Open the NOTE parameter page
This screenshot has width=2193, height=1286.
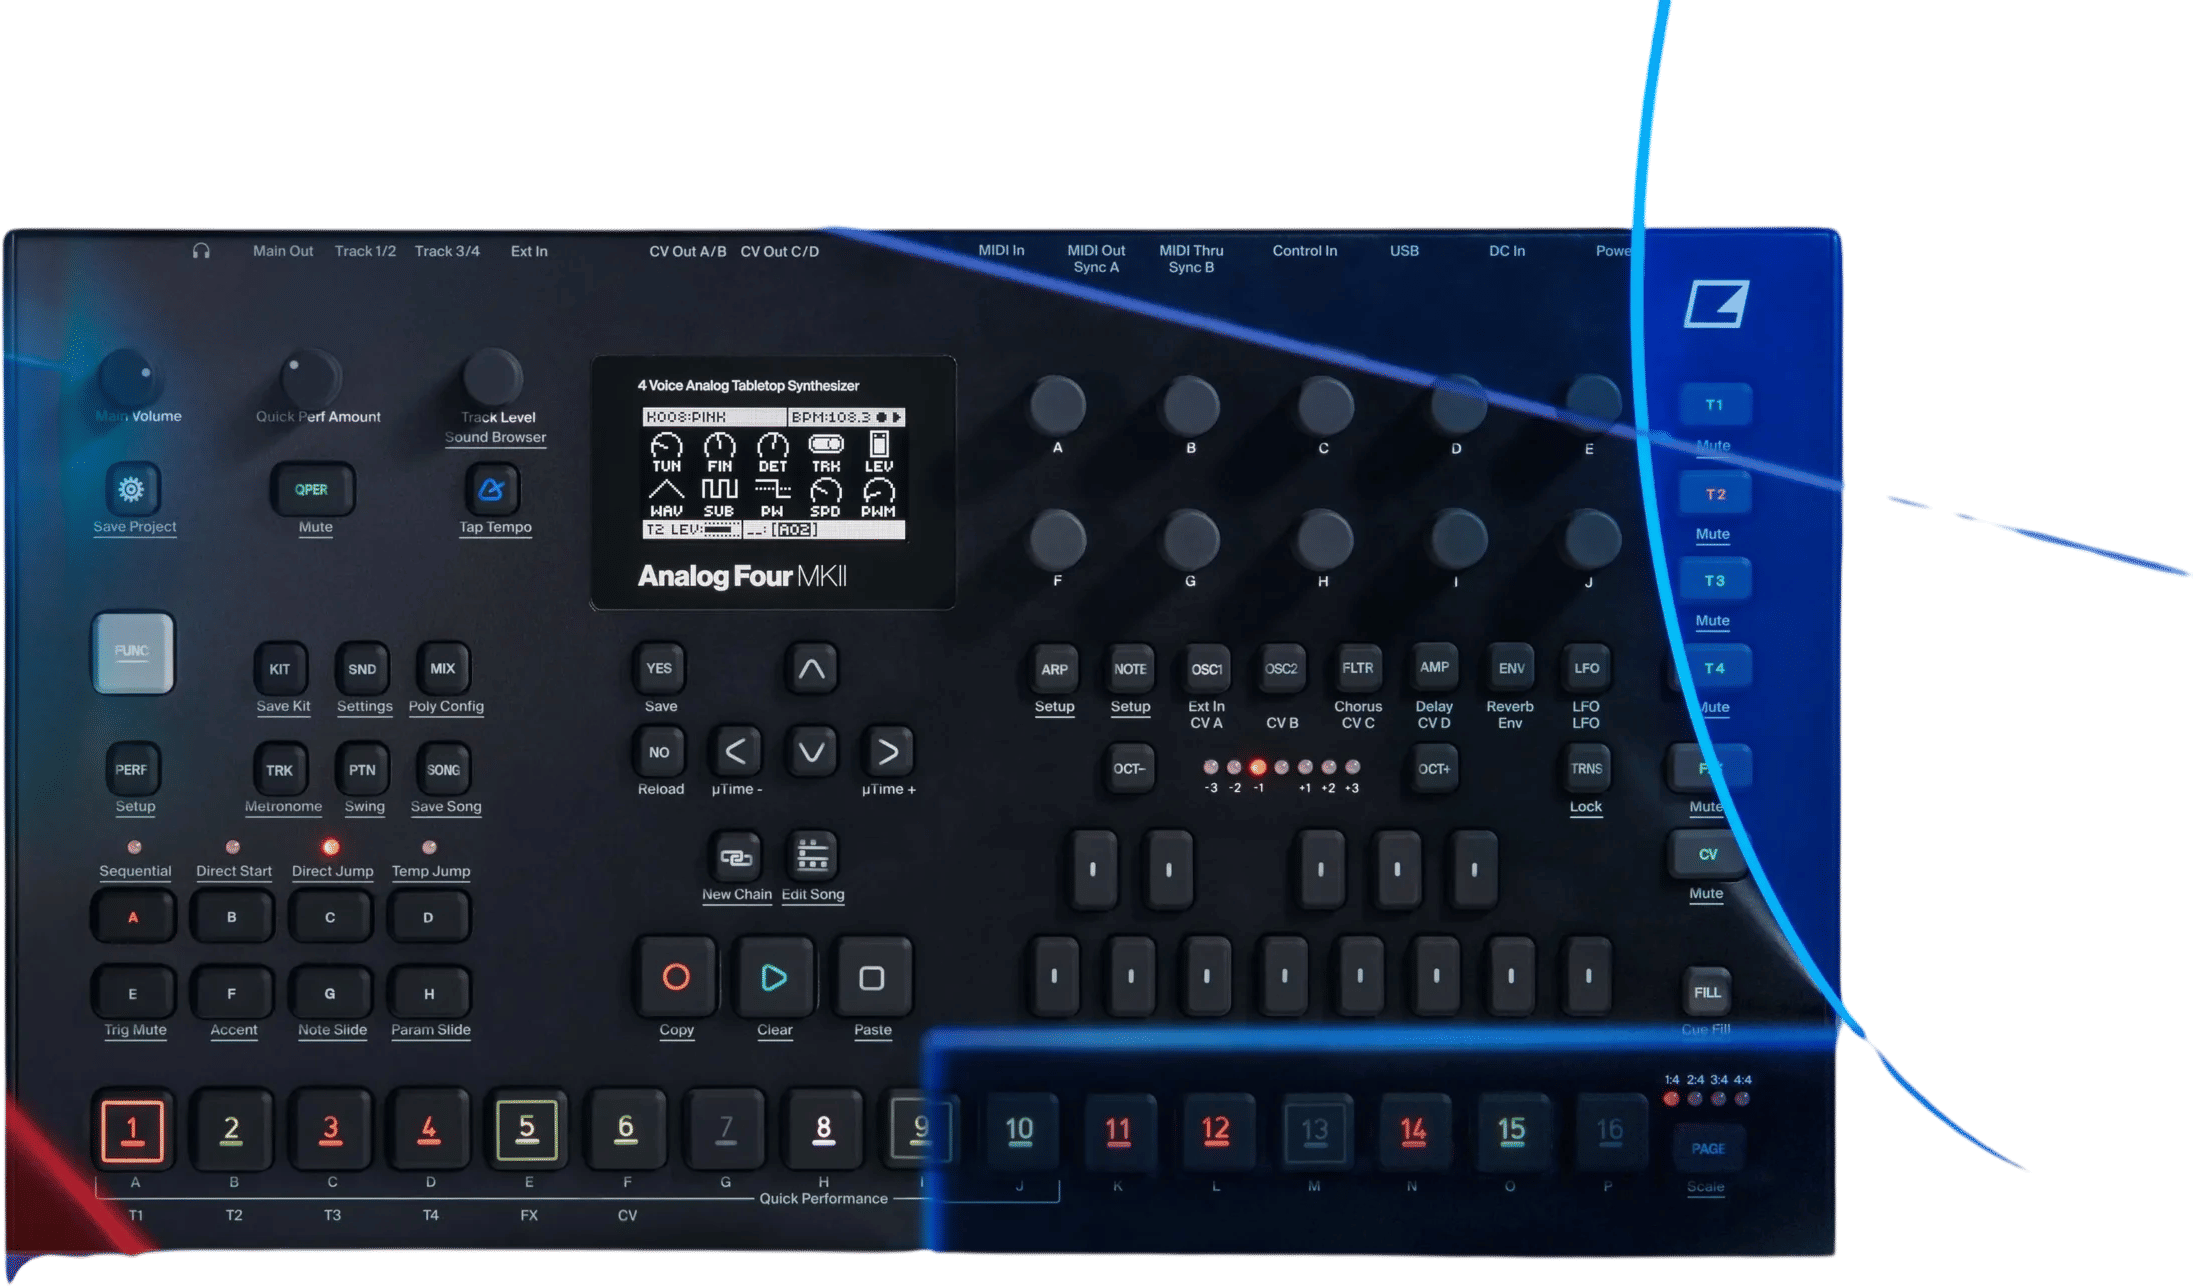[1130, 669]
